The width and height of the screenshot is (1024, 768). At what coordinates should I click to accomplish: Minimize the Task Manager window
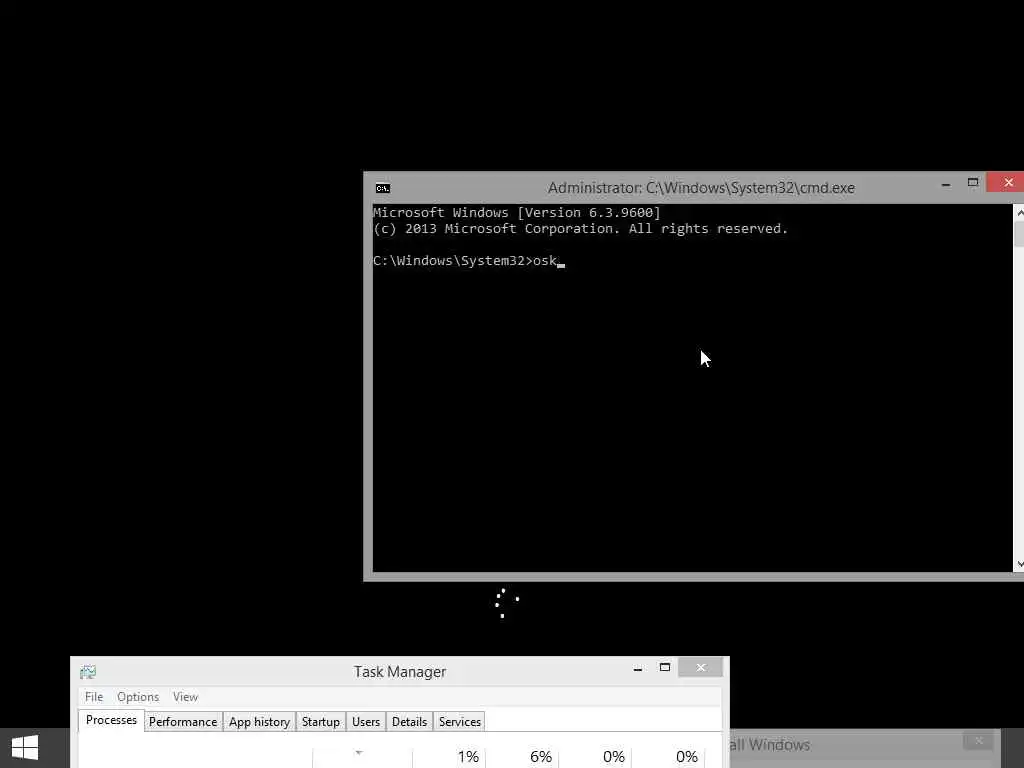coord(637,668)
